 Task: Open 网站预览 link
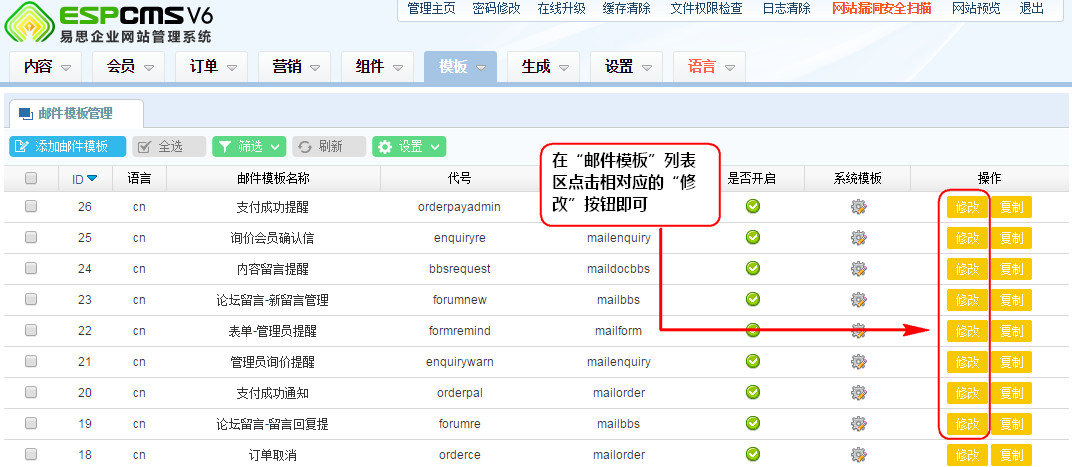pos(976,9)
